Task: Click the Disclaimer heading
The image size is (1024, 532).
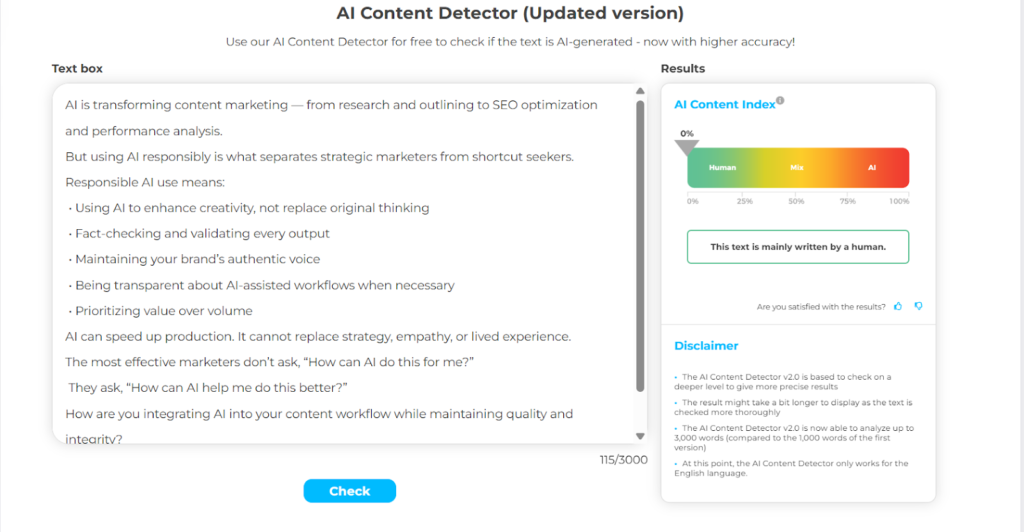Action: tap(706, 346)
